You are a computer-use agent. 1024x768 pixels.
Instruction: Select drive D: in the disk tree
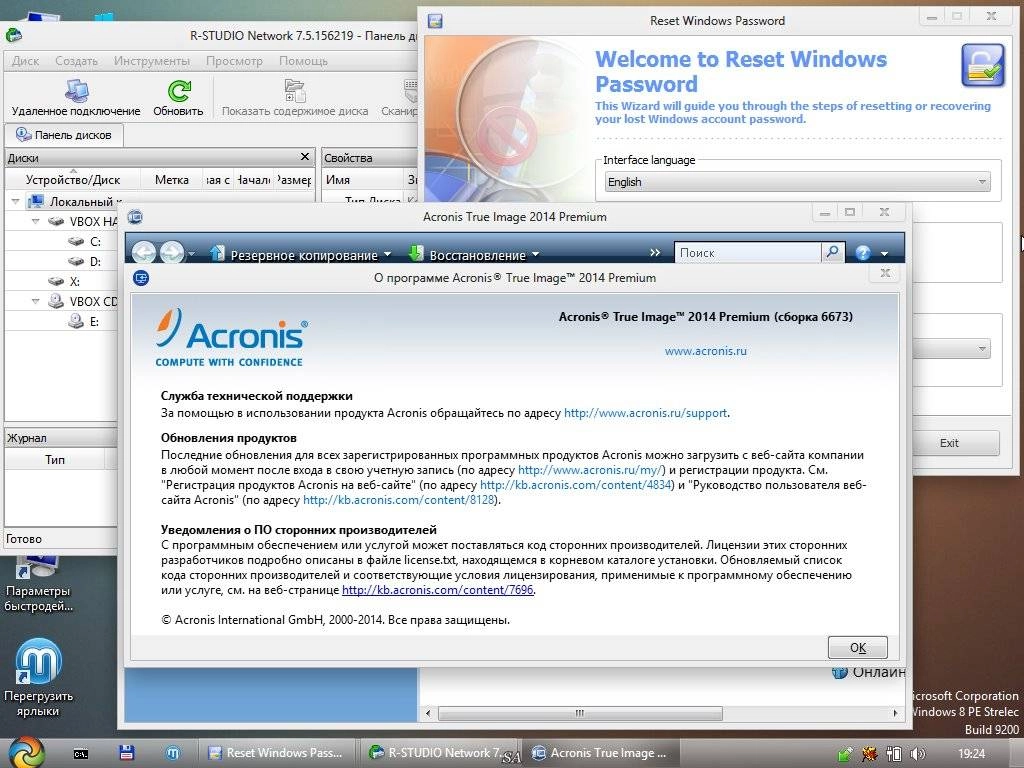[x=95, y=261]
